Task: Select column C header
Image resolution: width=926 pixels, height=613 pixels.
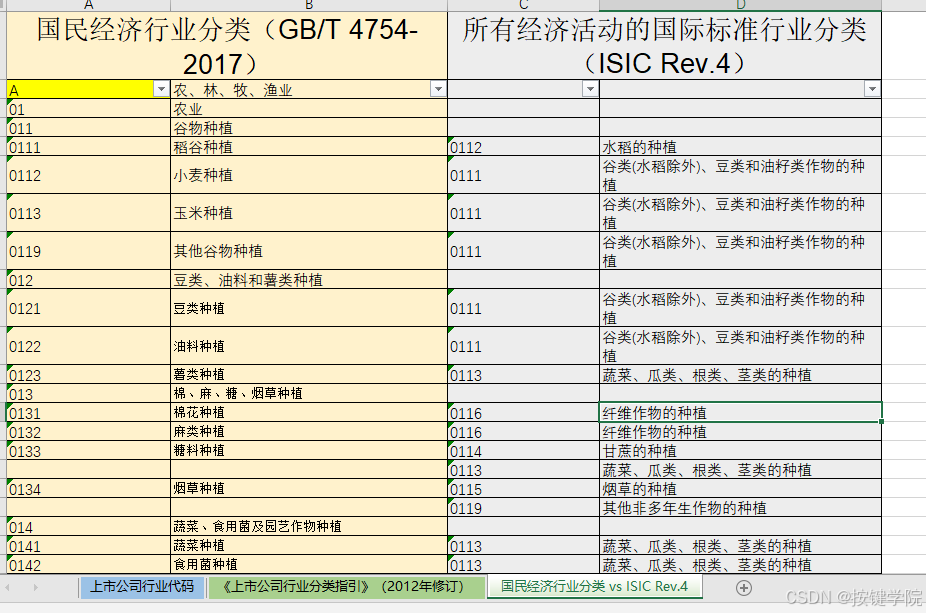Action: 524,5
